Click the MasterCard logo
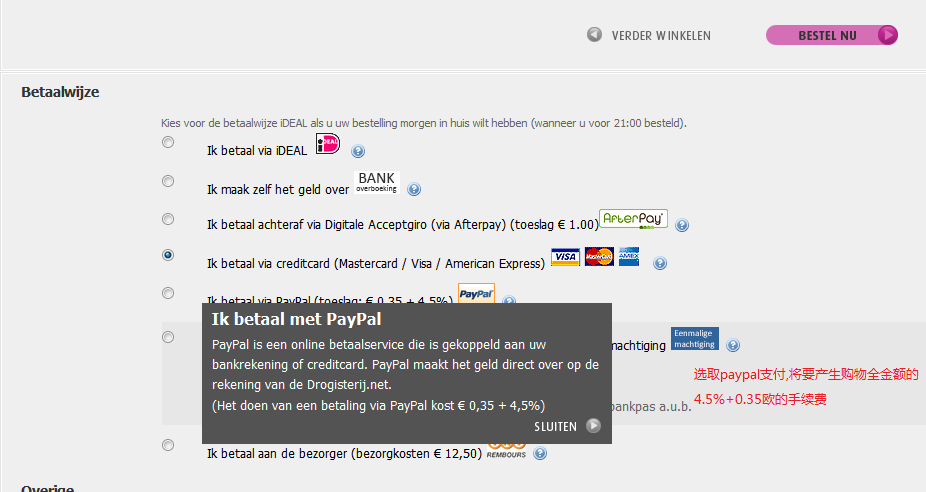This screenshot has width=926, height=492. (599, 257)
